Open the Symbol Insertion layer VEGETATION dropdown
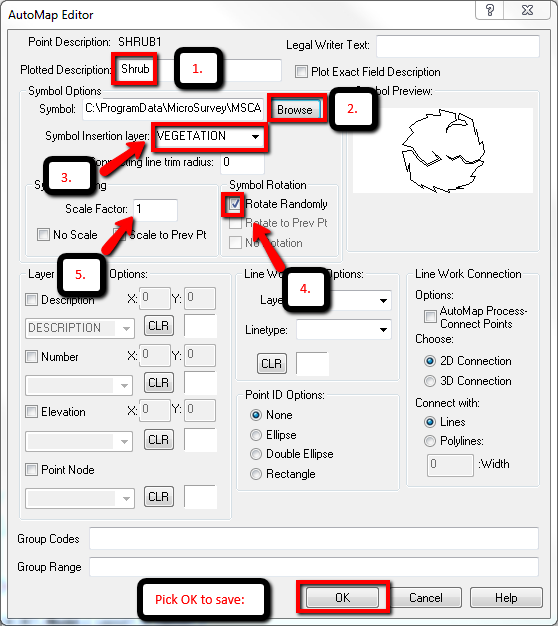Image resolution: width=558 pixels, height=626 pixels. coord(209,136)
